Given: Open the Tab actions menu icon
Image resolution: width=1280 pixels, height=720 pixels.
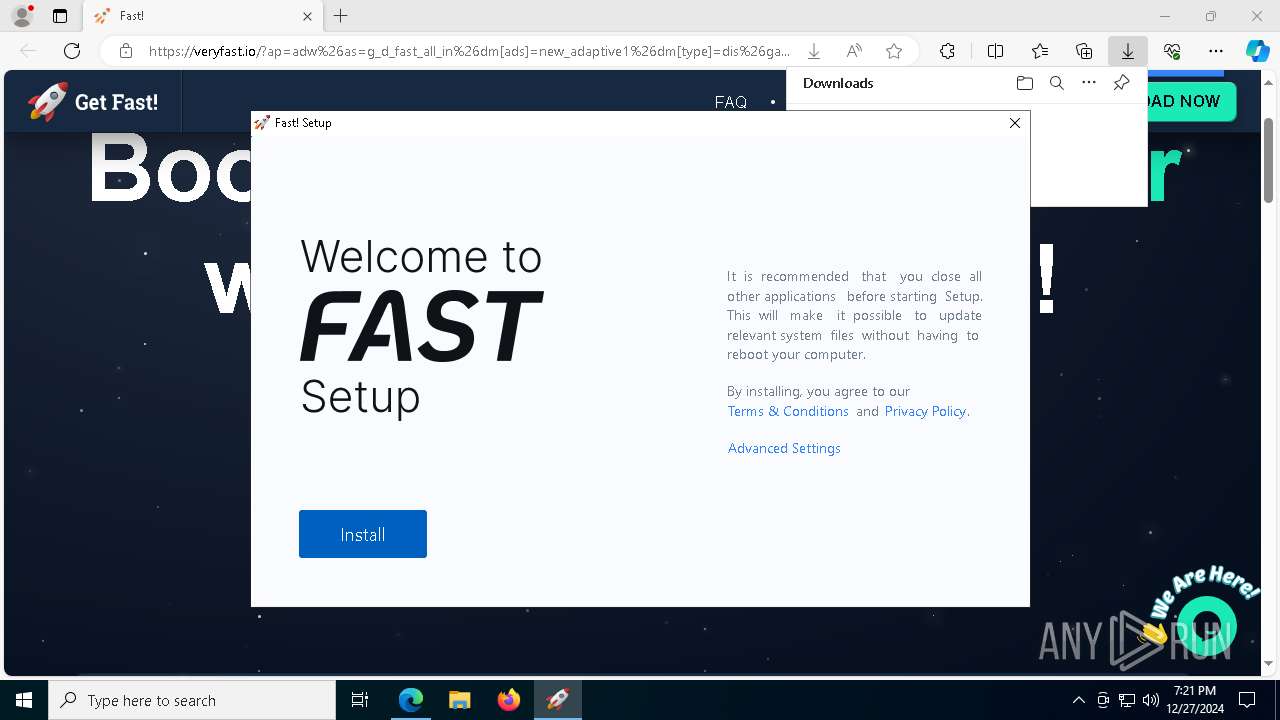Looking at the screenshot, I should (60, 16).
